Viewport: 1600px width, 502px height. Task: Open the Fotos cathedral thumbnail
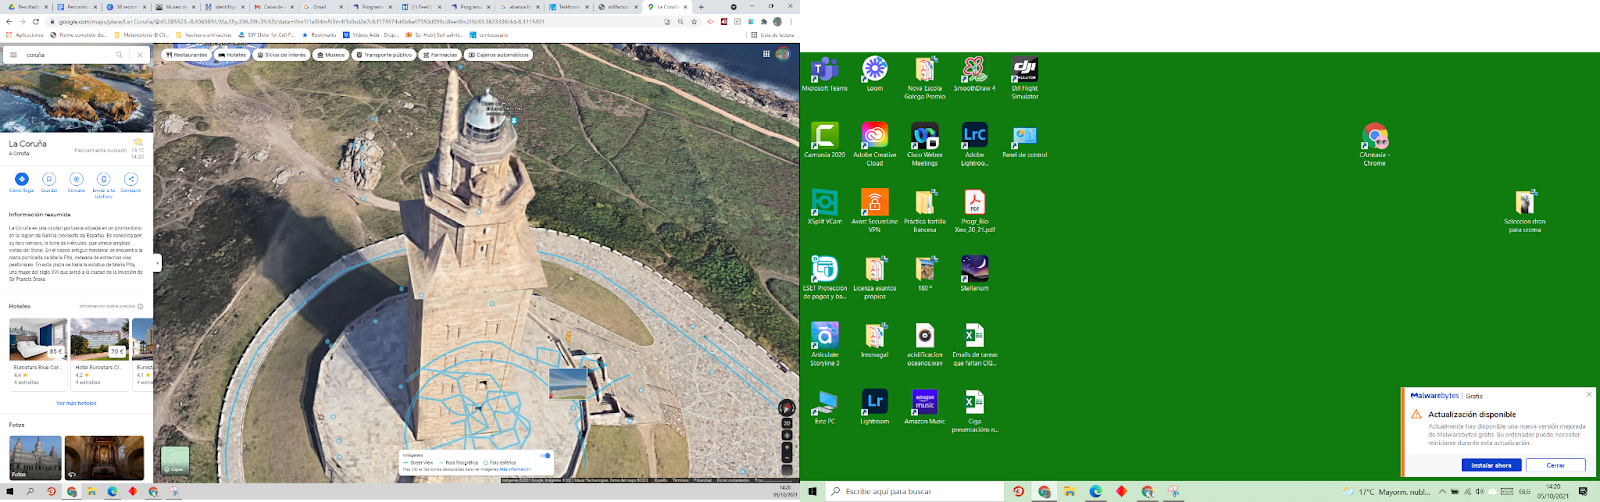(35, 457)
